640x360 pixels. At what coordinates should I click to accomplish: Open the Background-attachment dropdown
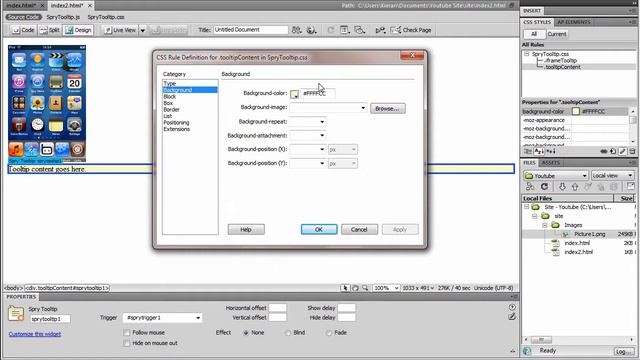[322, 136]
